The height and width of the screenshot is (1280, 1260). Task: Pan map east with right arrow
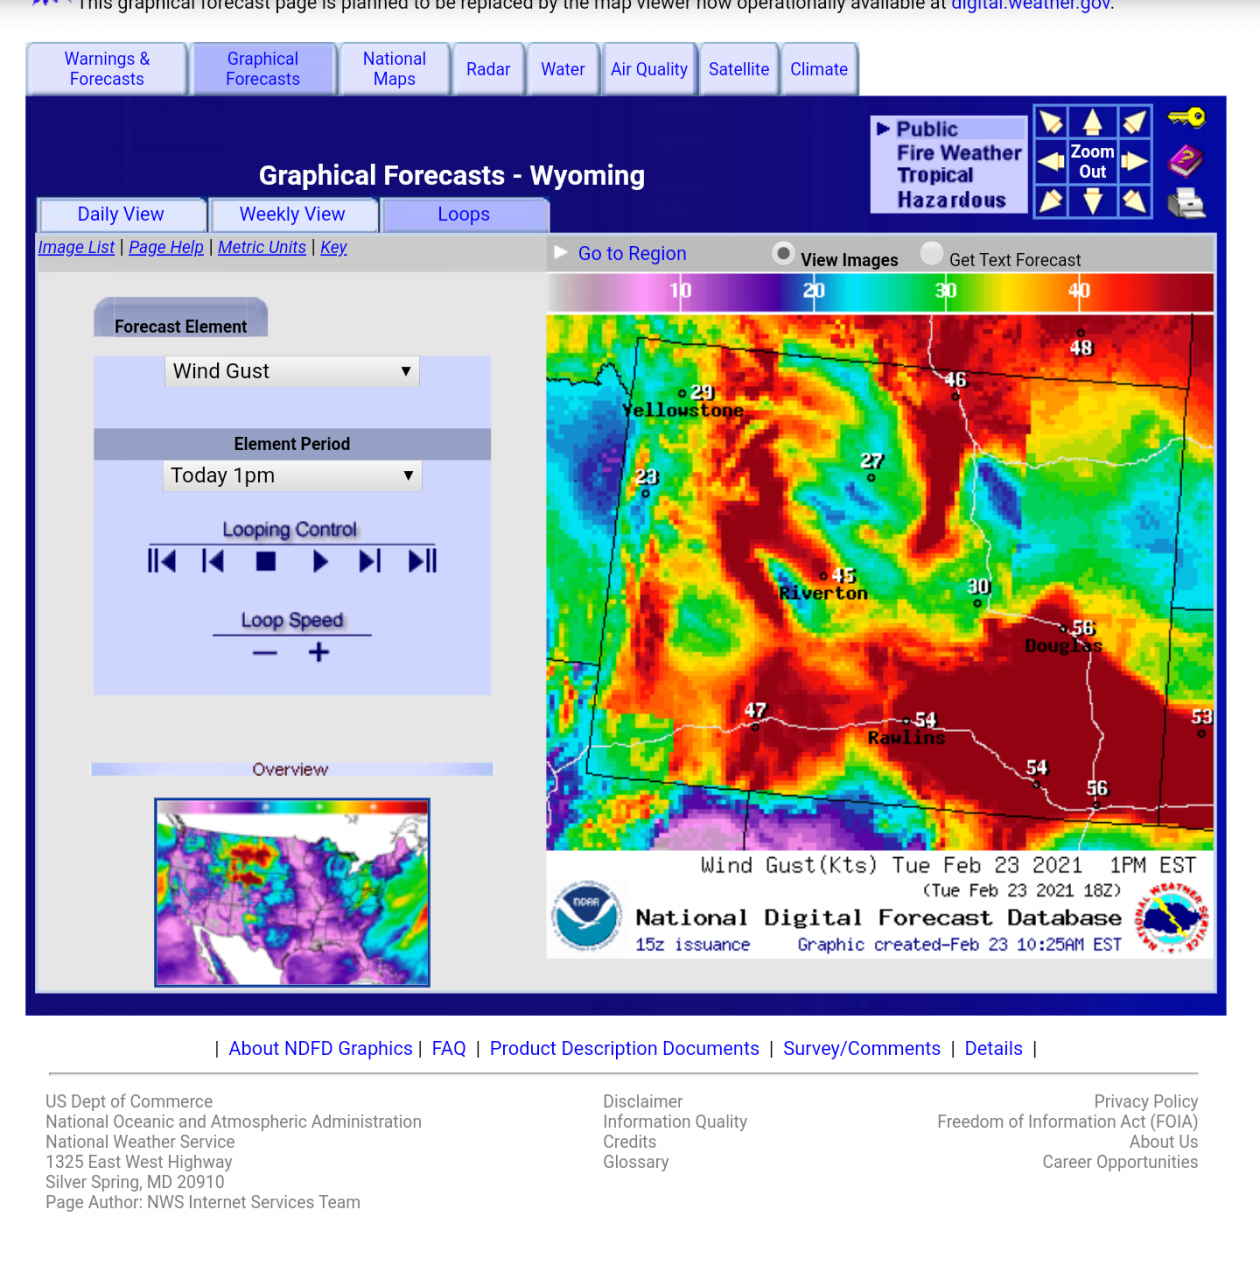1134,161
